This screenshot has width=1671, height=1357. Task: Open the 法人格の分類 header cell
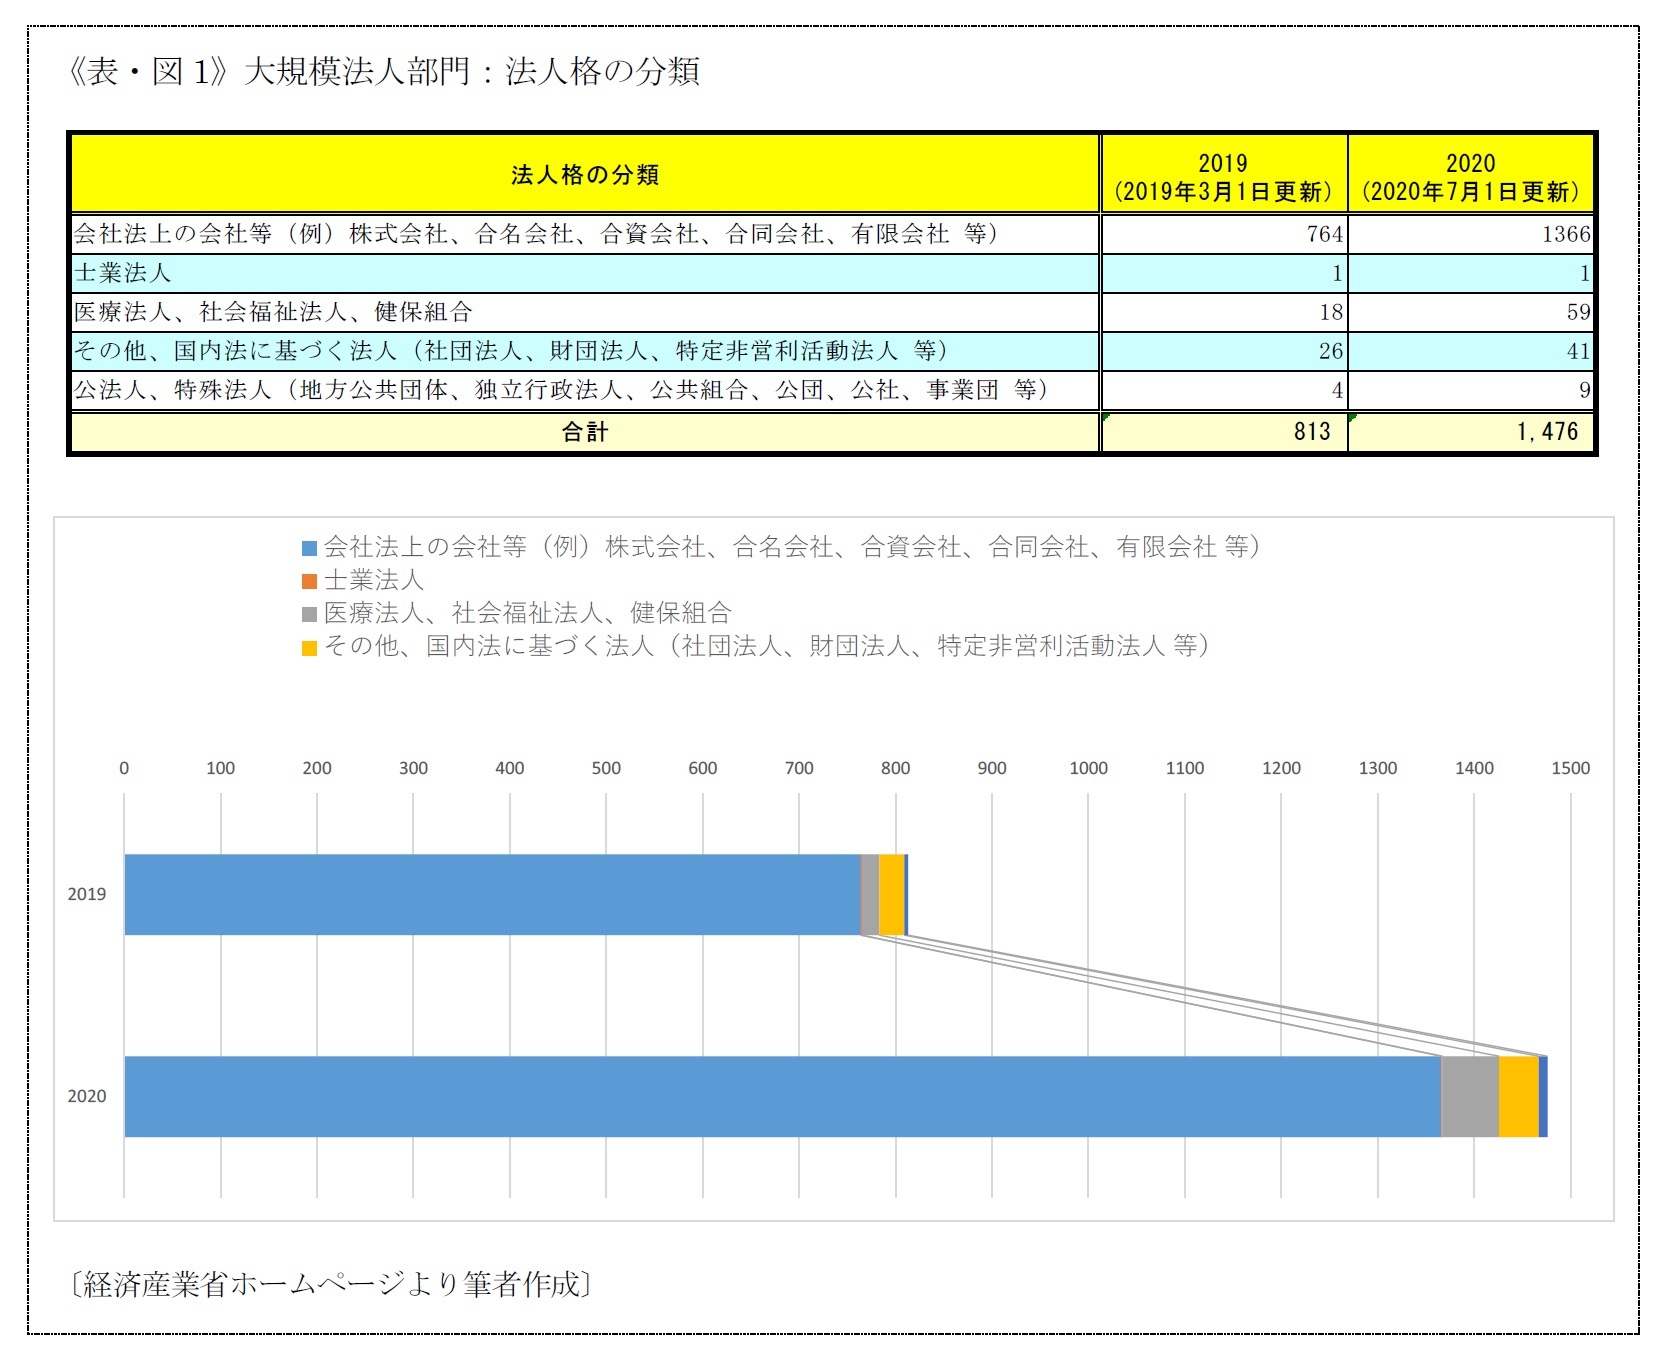583,173
